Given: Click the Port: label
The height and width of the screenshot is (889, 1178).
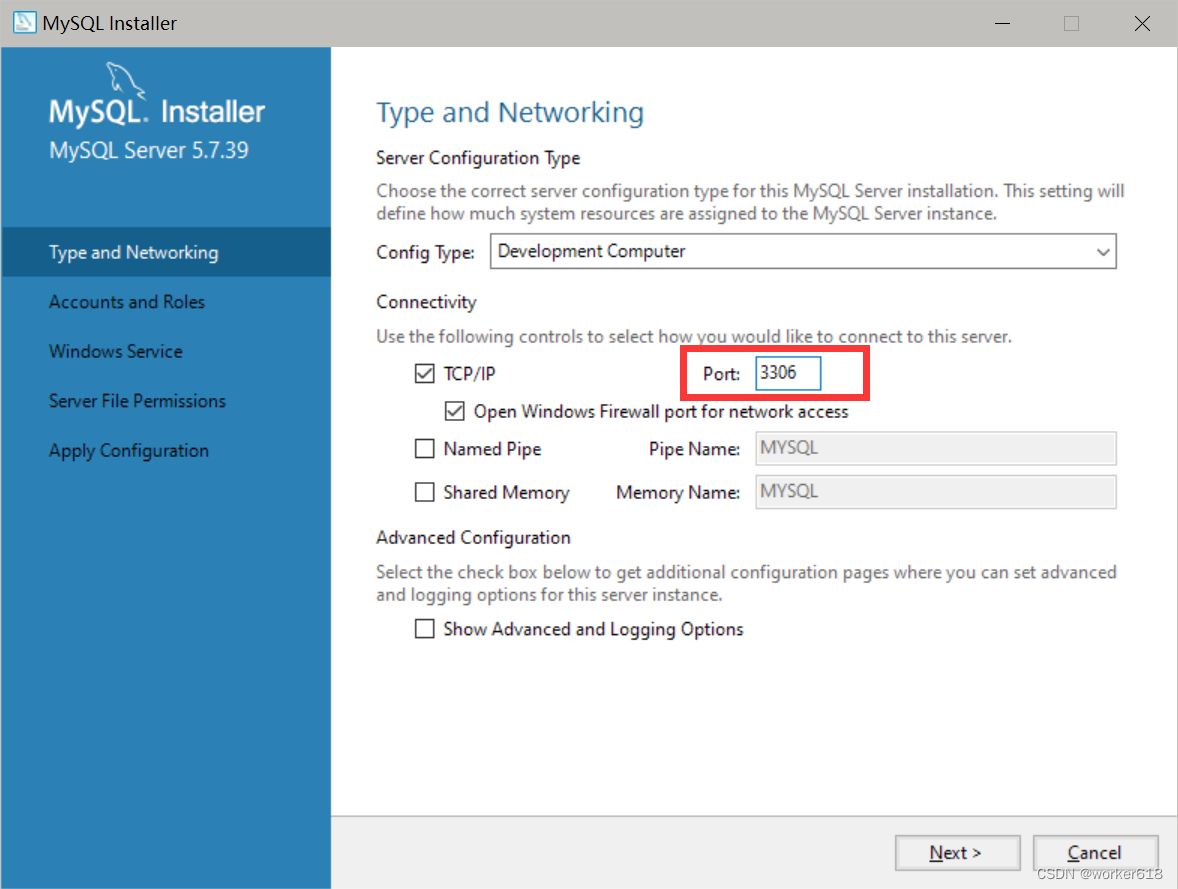Looking at the screenshot, I should tap(721, 373).
